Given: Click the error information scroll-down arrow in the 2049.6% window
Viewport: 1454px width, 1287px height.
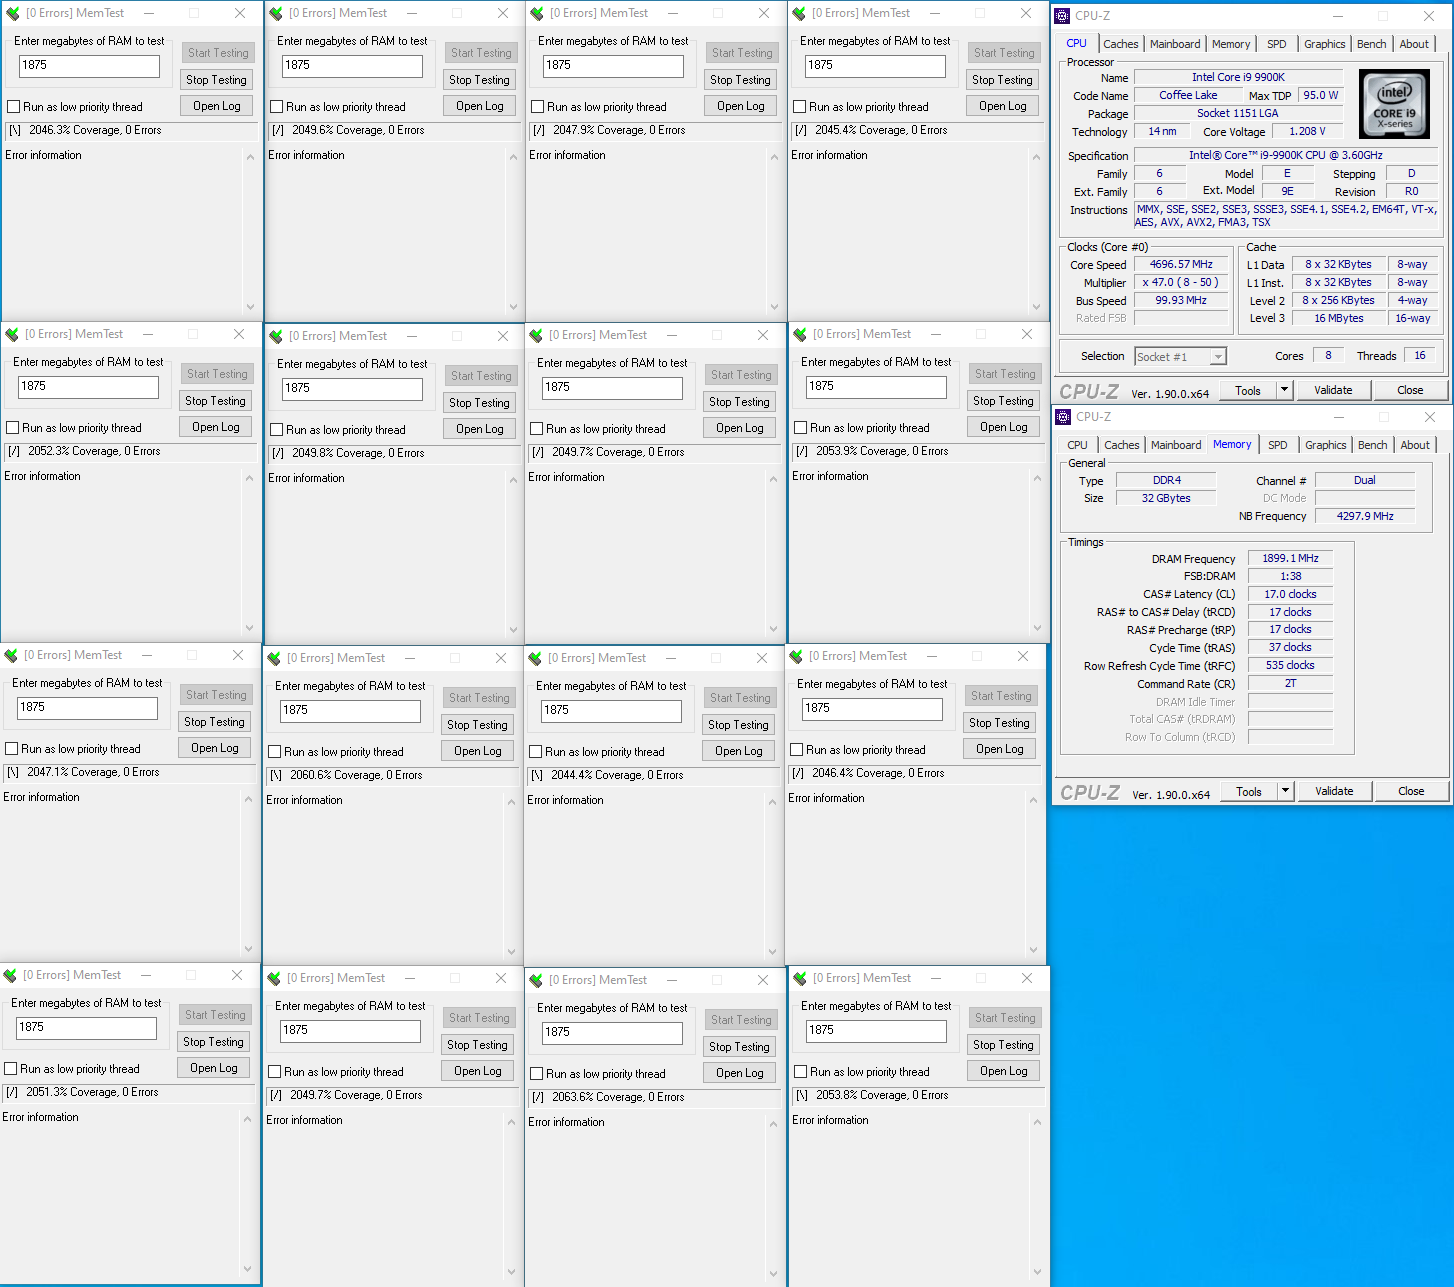Looking at the screenshot, I should [x=513, y=307].
